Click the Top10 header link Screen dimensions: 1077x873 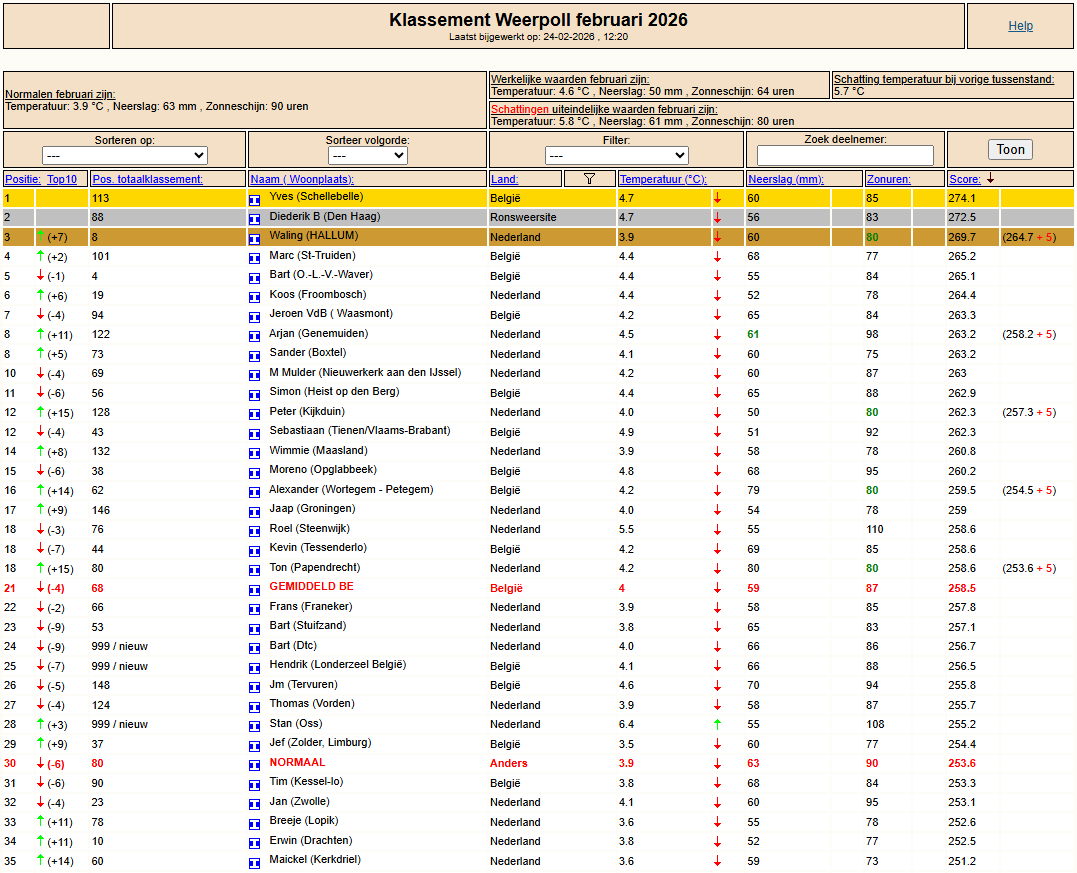pos(61,179)
